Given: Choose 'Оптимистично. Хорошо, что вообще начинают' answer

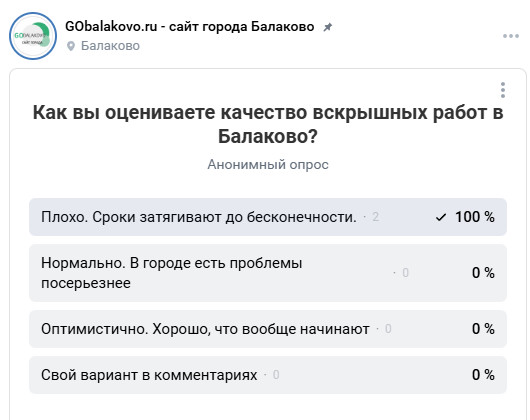Looking at the screenshot, I should coord(268,329).
